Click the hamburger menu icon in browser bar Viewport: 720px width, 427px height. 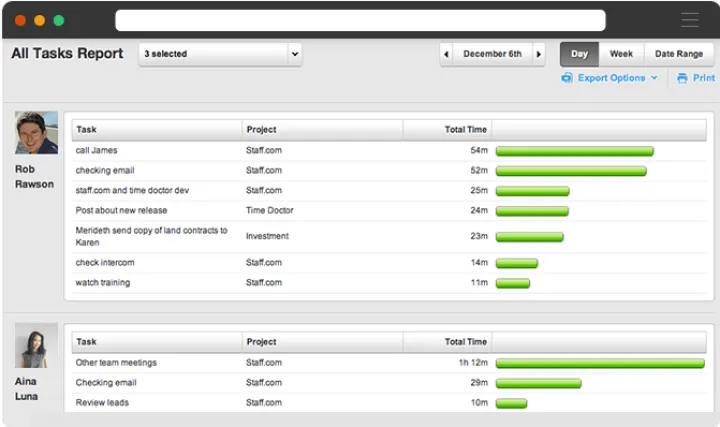click(690, 20)
